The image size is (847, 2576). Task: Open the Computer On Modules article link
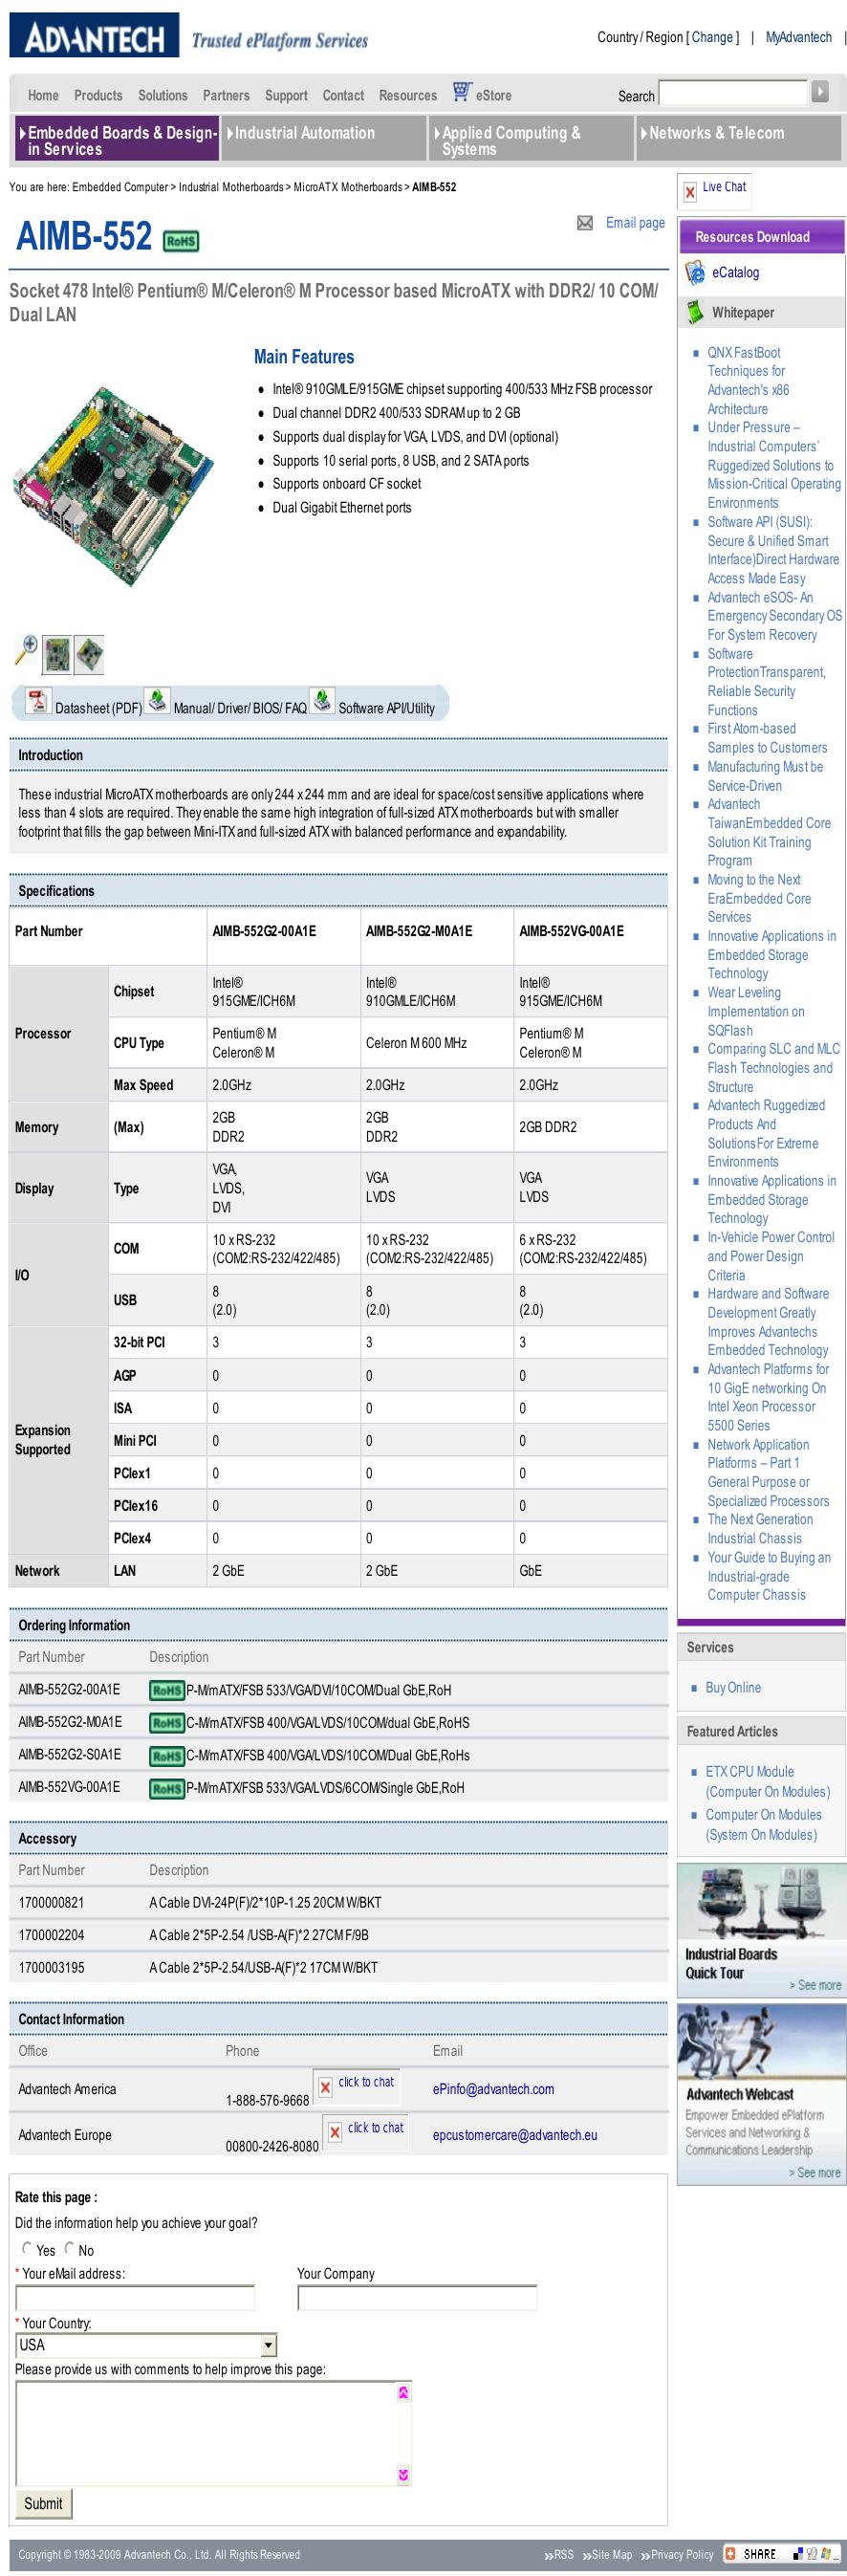[763, 1824]
